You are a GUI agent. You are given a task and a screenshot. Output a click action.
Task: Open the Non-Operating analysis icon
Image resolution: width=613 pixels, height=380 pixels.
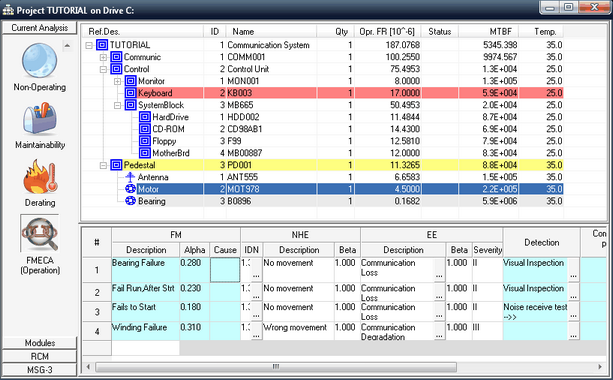click(39, 61)
